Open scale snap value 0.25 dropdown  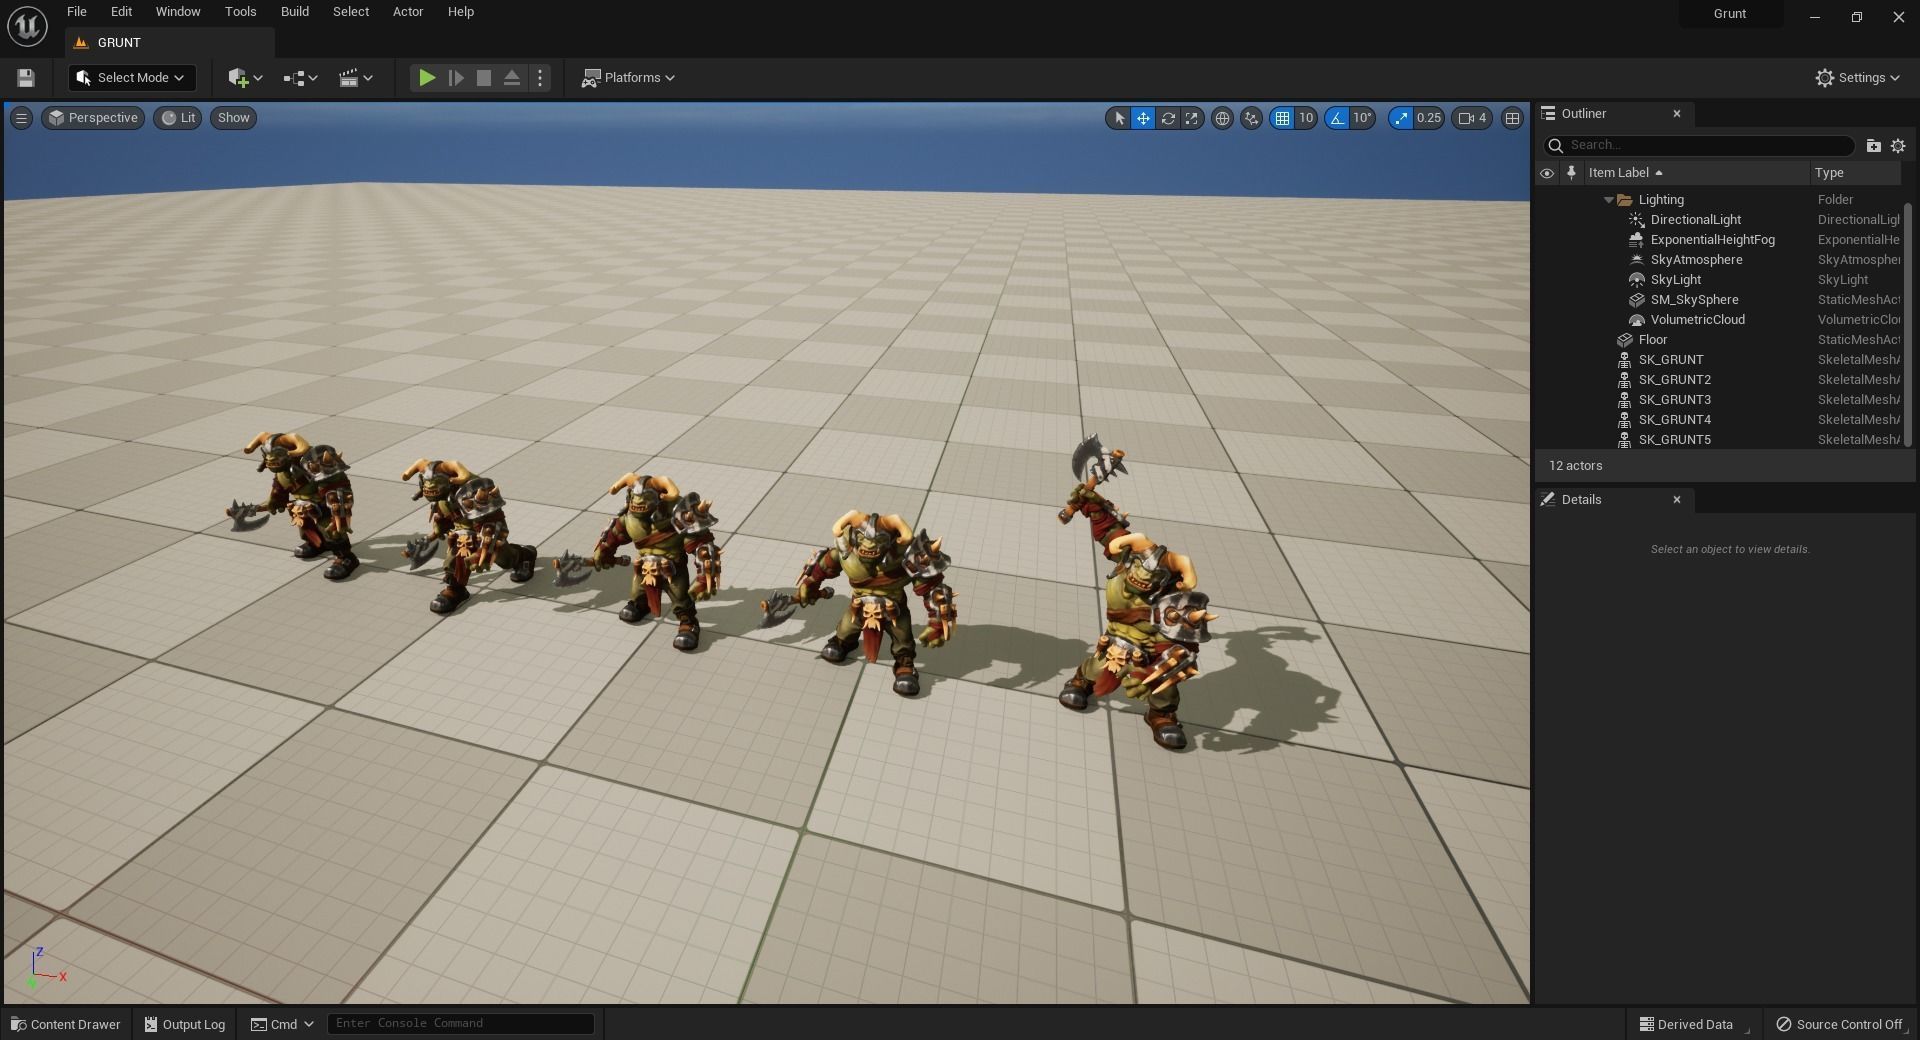1429,118
